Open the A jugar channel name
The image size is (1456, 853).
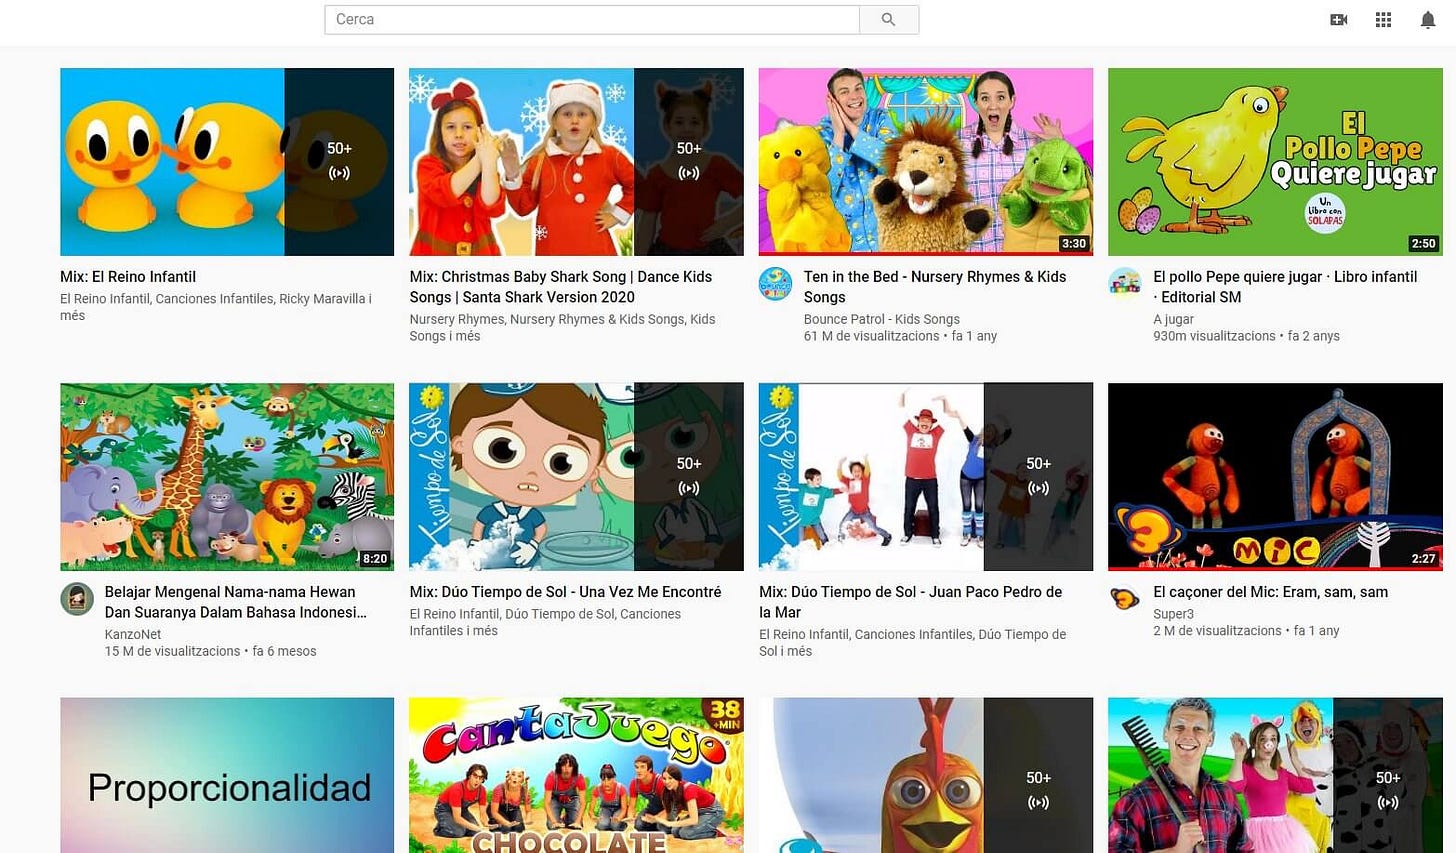point(1173,319)
